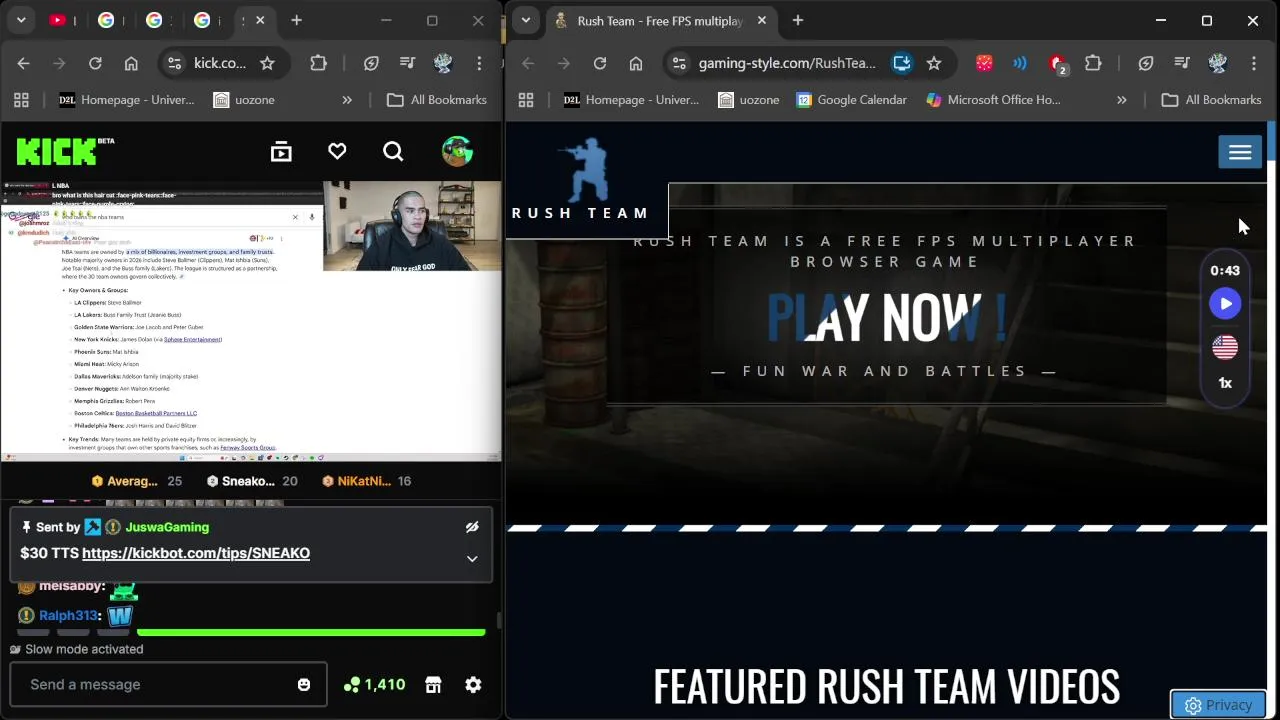Open the emoji picker in chat input
Screen dimensions: 1280x720
(304, 685)
